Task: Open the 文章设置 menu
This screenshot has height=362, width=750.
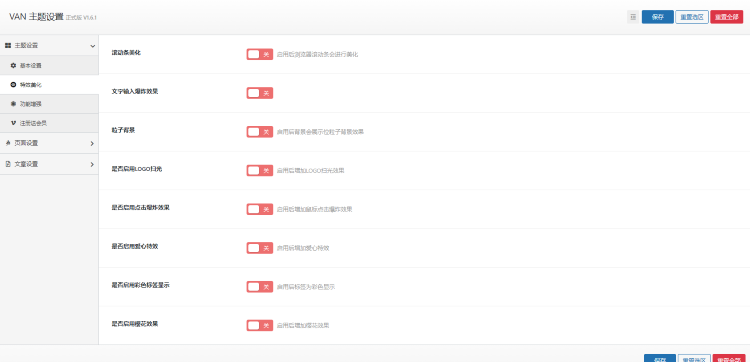Action: coord(49,164)
